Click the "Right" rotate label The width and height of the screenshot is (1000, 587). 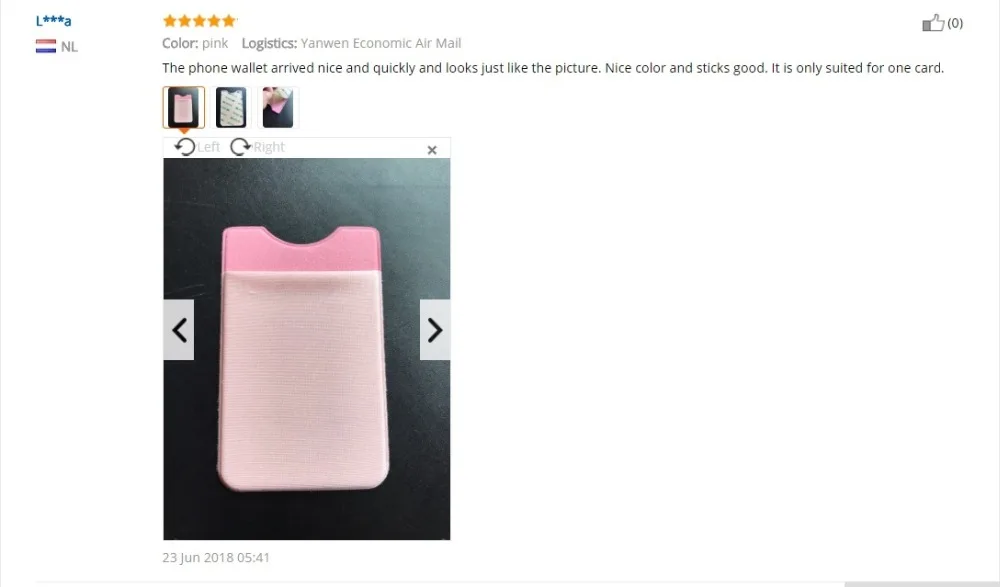[x=269, y=147]
